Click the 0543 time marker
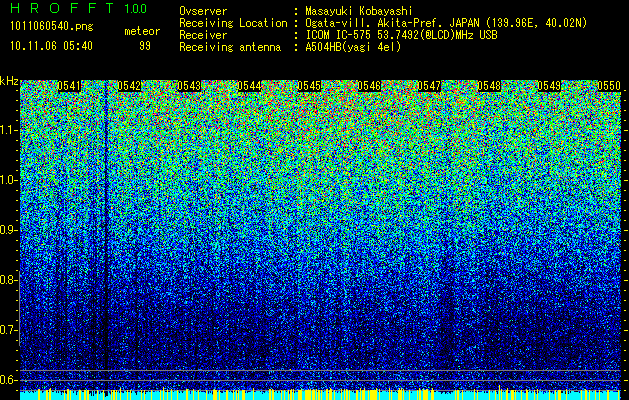The image size is (629, 400). pos(189,86)
